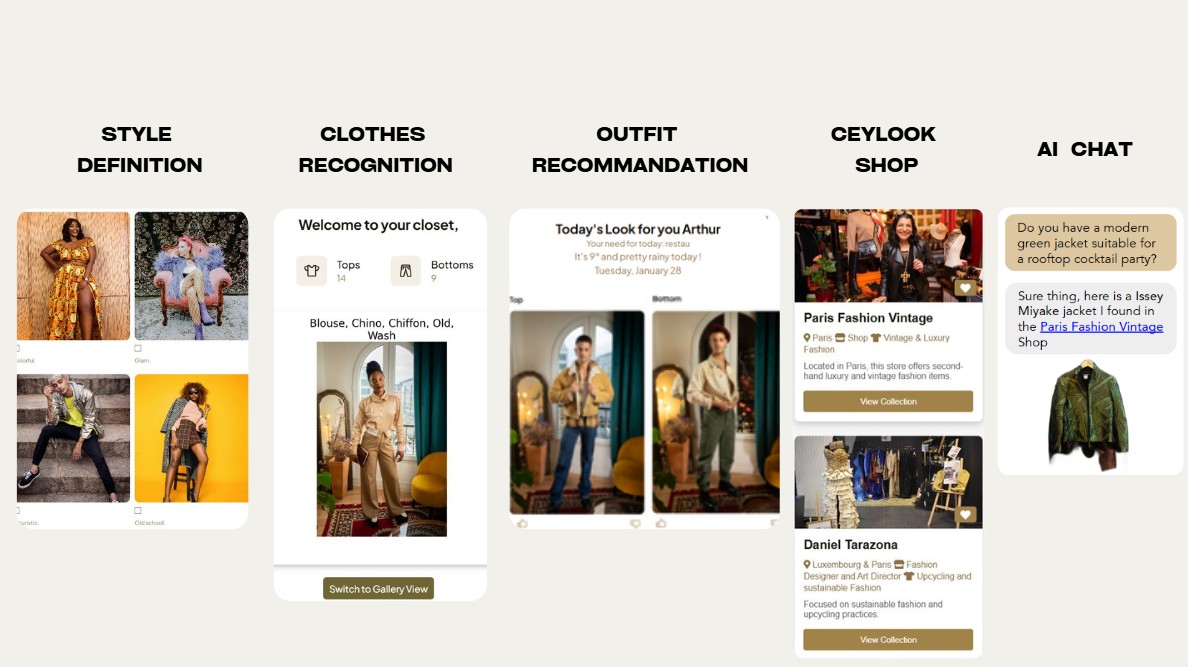
Task: Favorite Paris Fashion Vintage with the heart icon
Action: pos(964,288)
